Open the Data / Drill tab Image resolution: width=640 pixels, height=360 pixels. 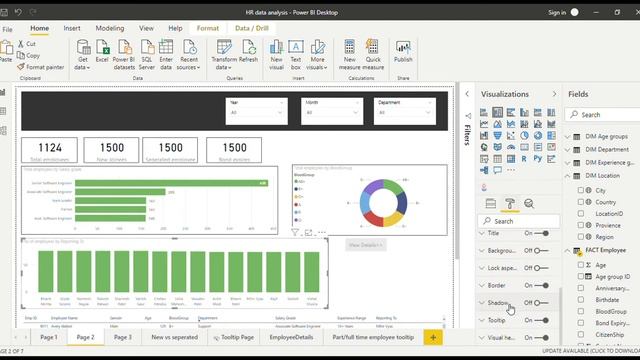pos(252,28)
